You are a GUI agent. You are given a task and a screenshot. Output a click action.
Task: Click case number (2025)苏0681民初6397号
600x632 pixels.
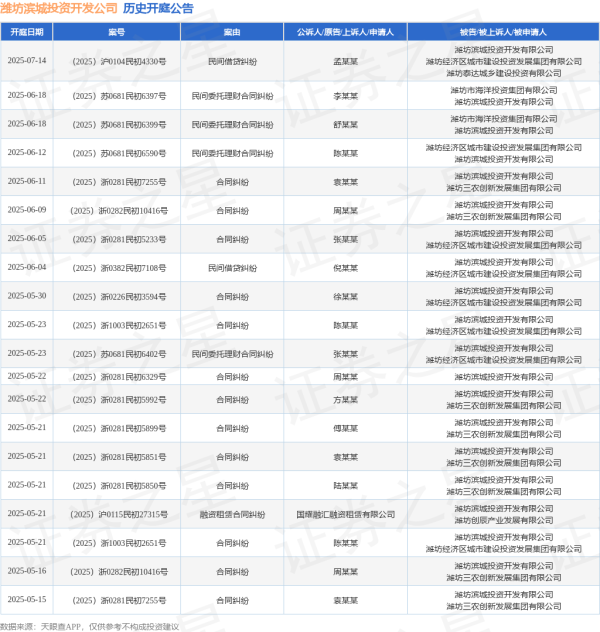coord(119,96)
